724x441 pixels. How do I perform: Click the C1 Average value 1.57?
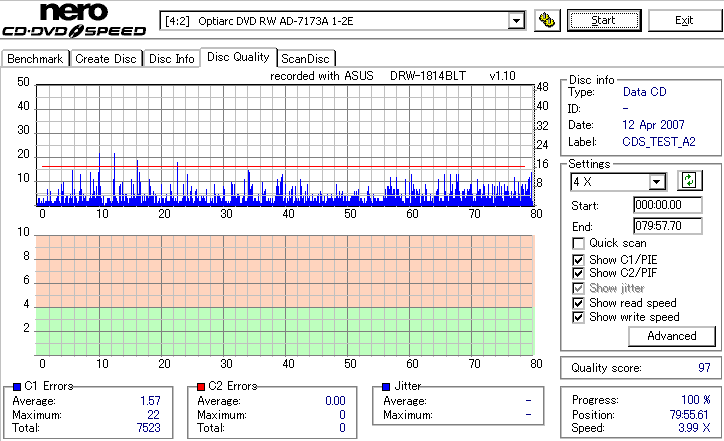pyautogui.click(x=151, y=401)
